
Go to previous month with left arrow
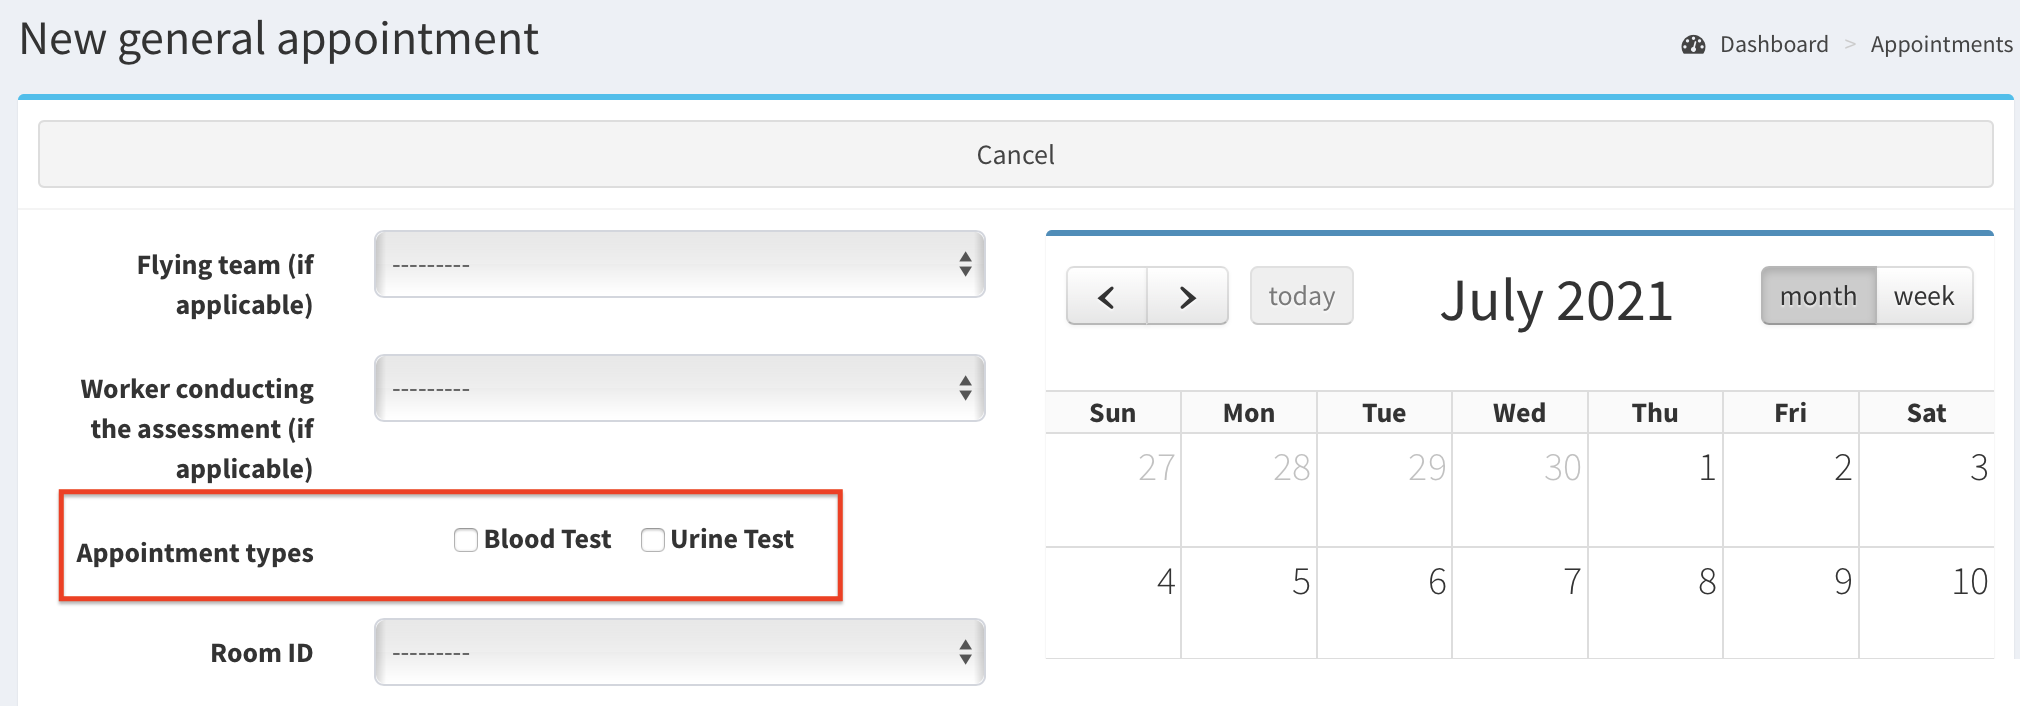point(1107,297)
